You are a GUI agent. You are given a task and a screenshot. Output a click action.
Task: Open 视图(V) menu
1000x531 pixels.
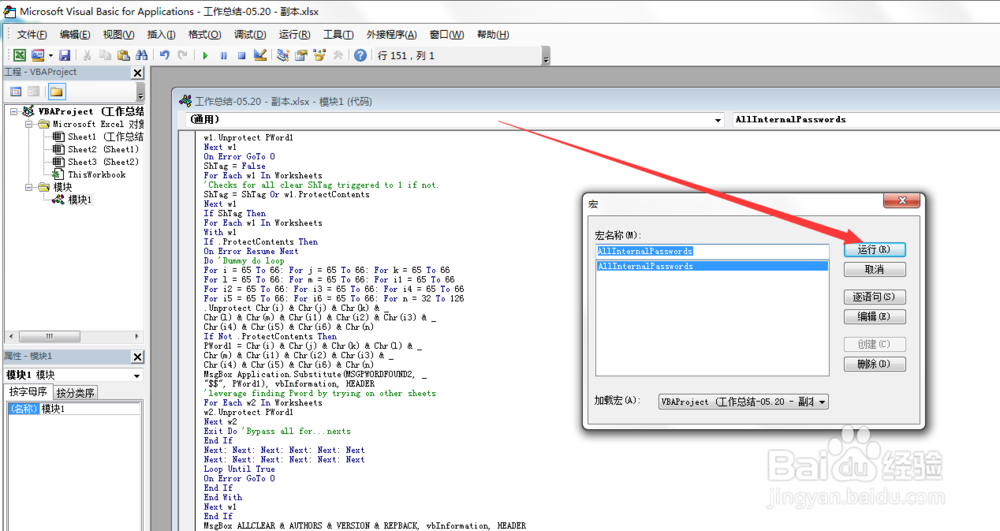point(119,34)
